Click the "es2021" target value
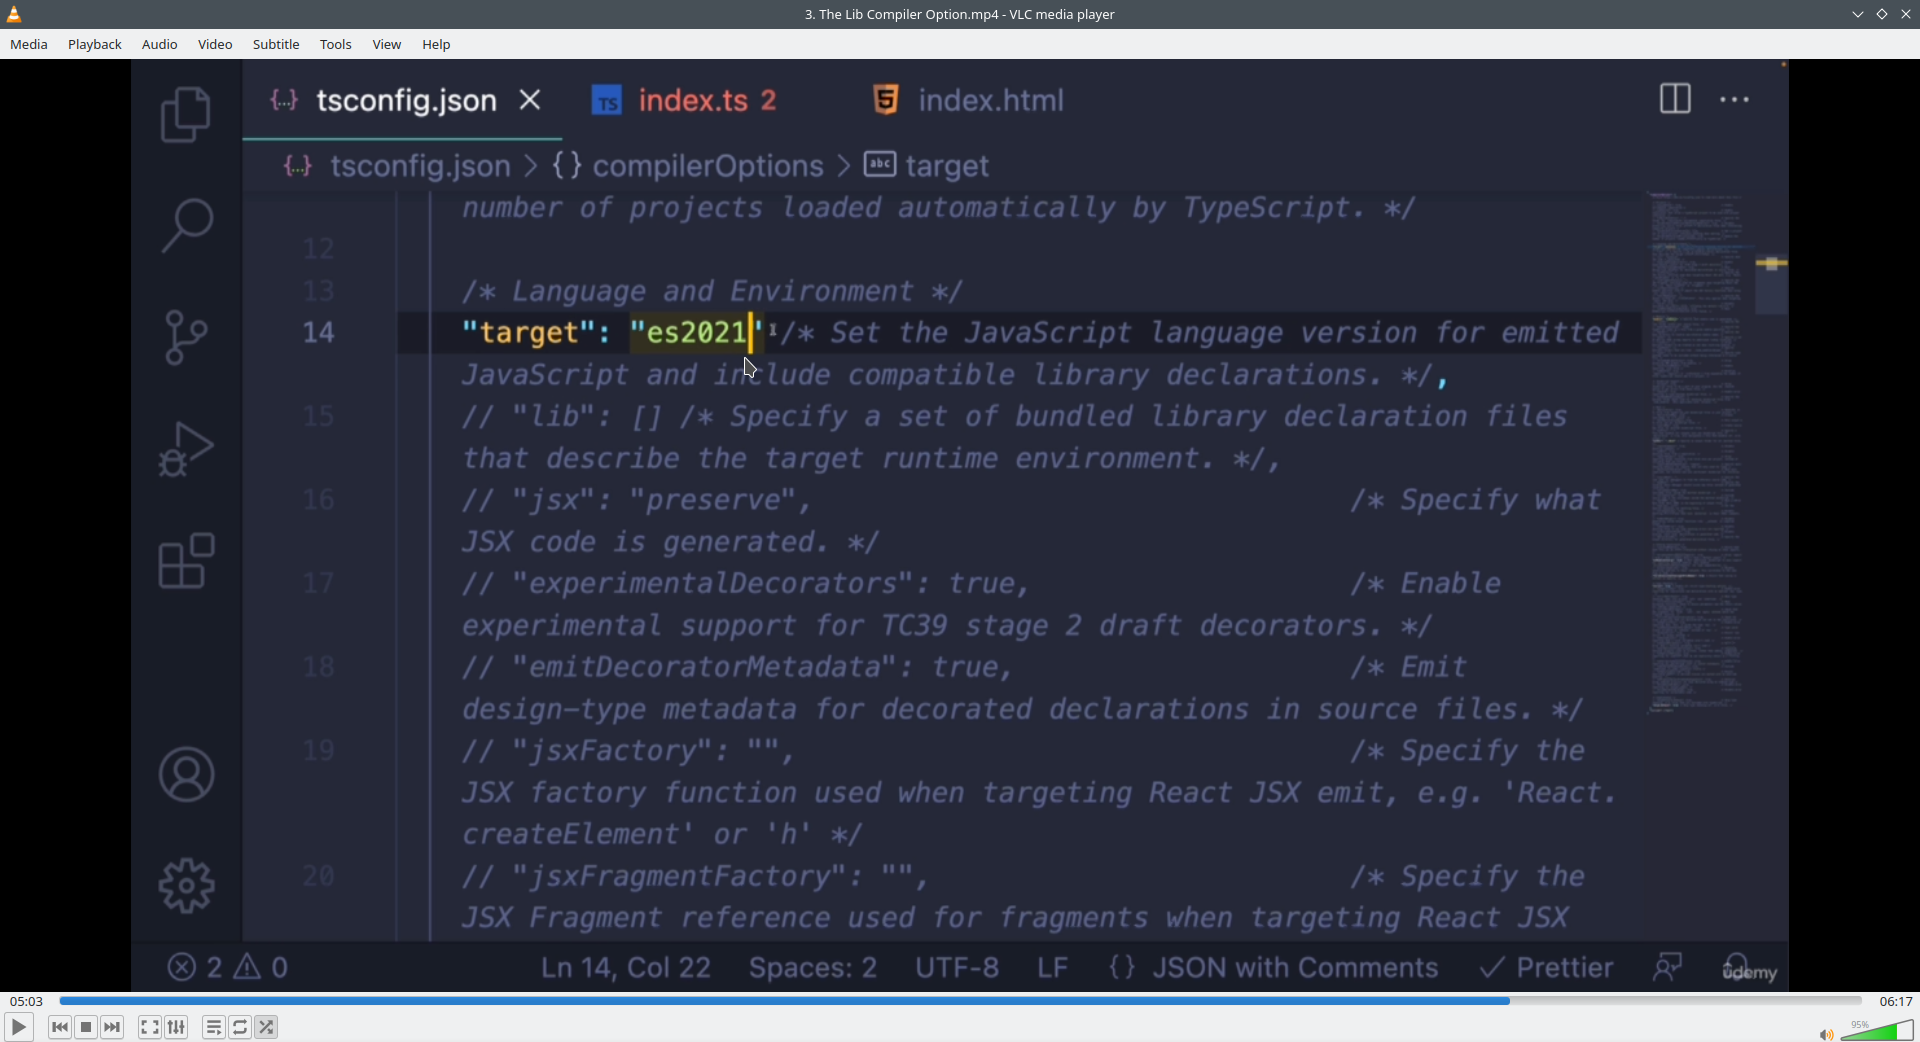This screenshot has height=1042, width=1920. point(697,333)
